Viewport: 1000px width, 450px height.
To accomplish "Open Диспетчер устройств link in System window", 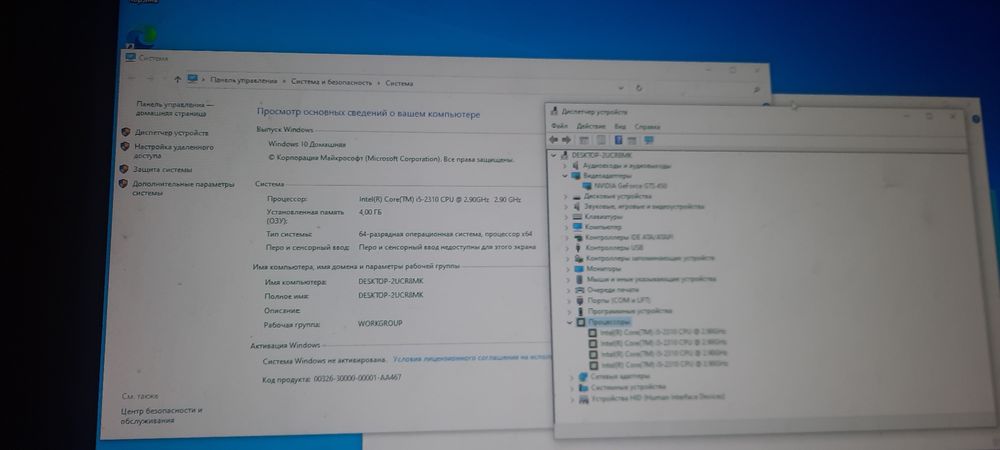I will (171, 133).
